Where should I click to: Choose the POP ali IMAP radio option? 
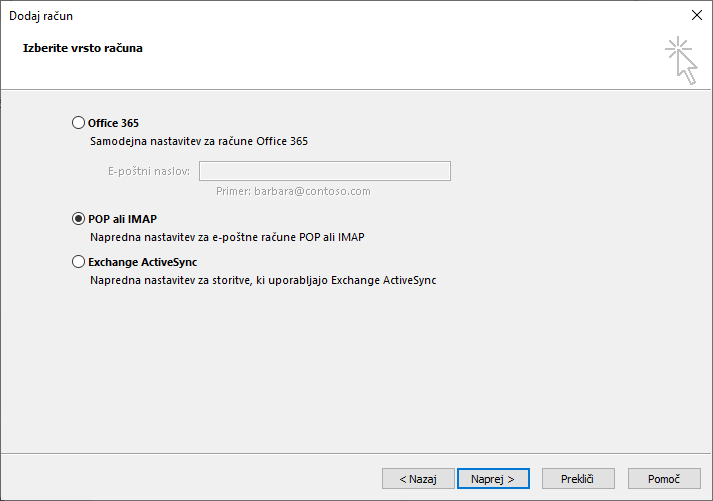(78, 219)
